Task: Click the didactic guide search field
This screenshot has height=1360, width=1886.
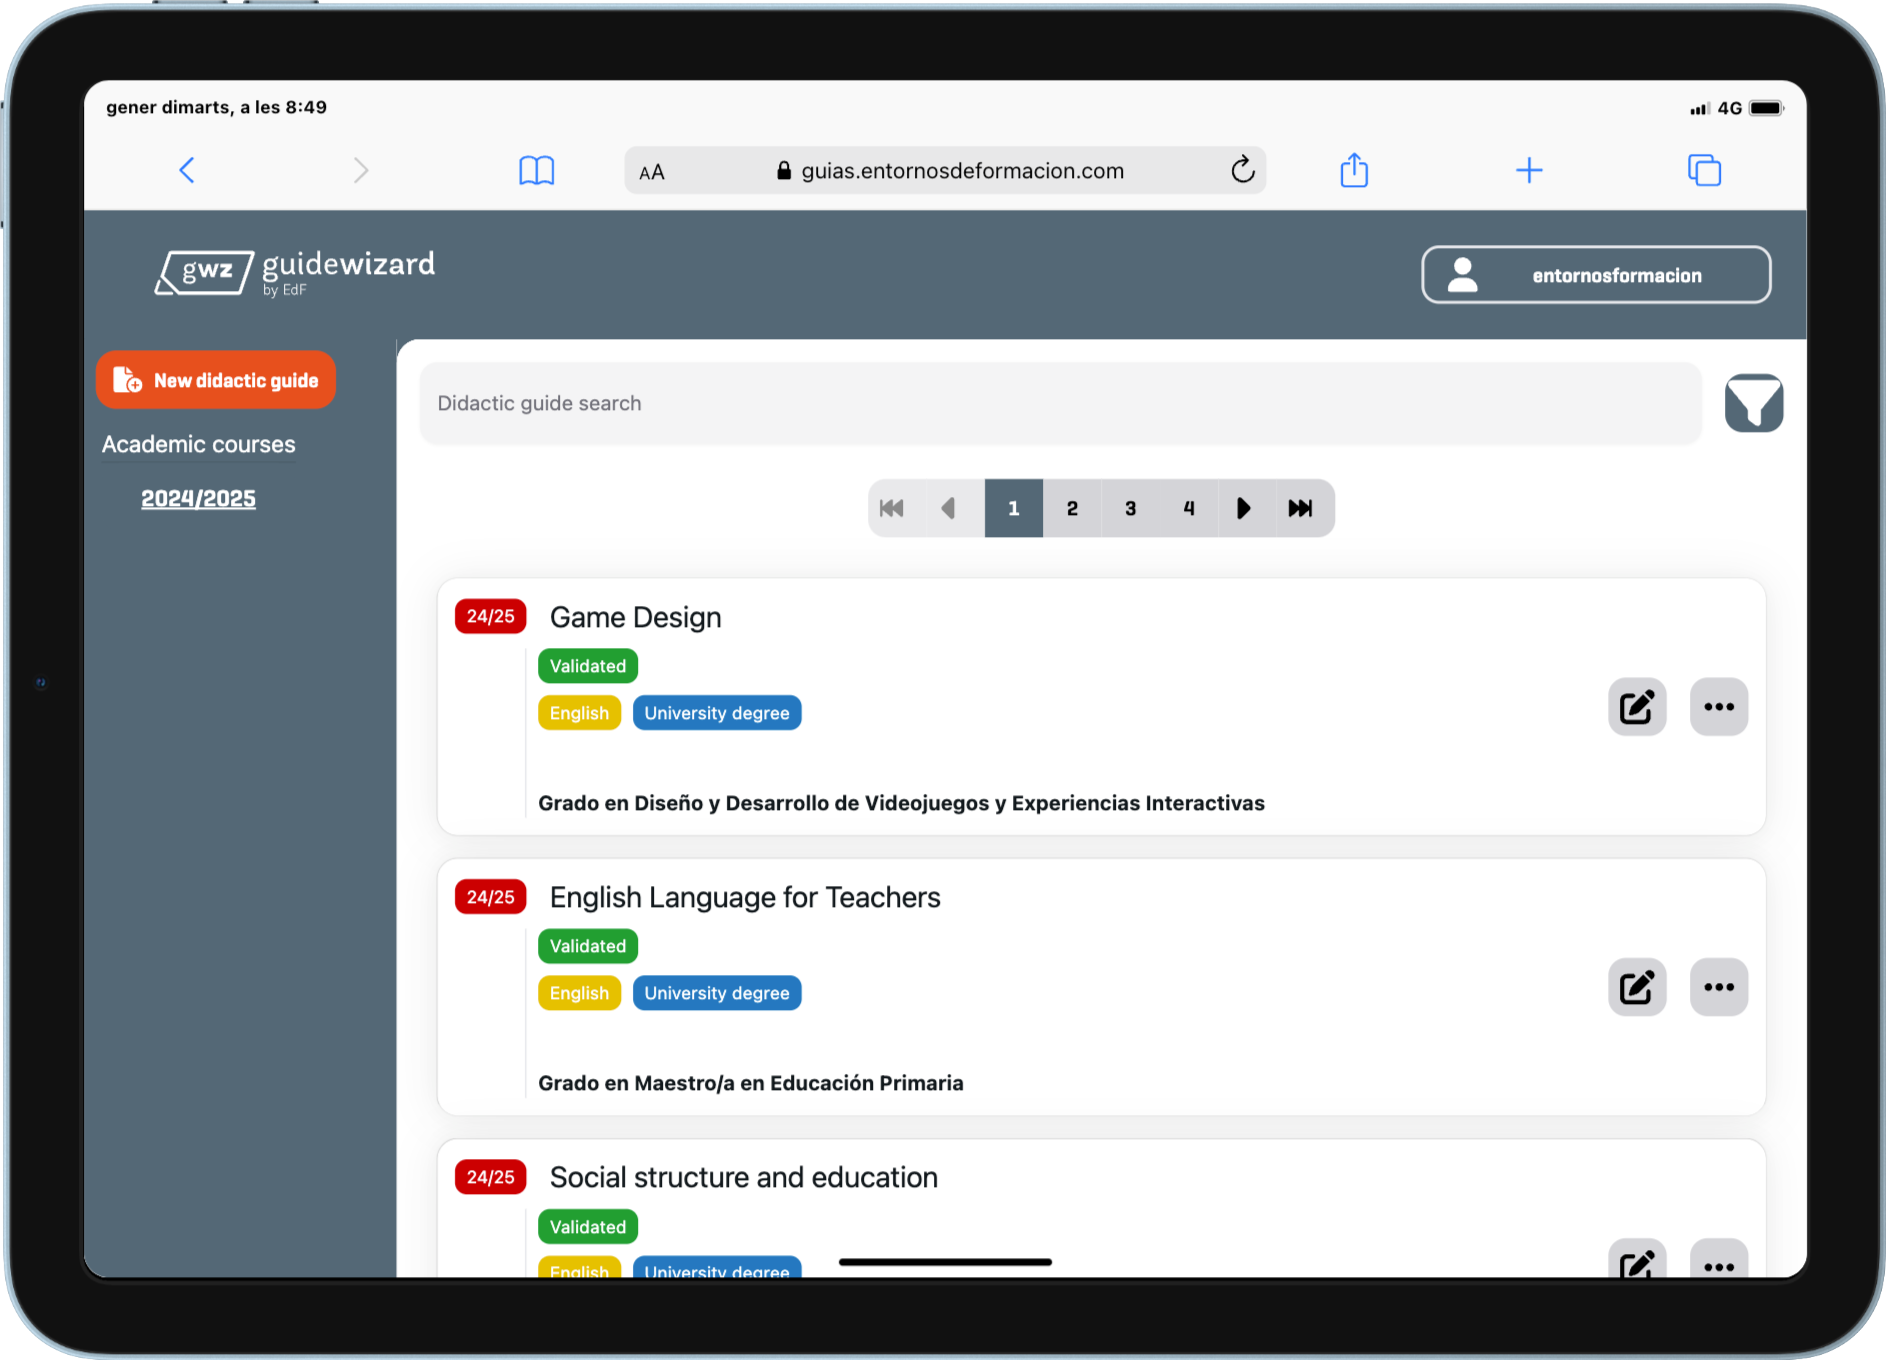Action: (x=1060, y=403)
